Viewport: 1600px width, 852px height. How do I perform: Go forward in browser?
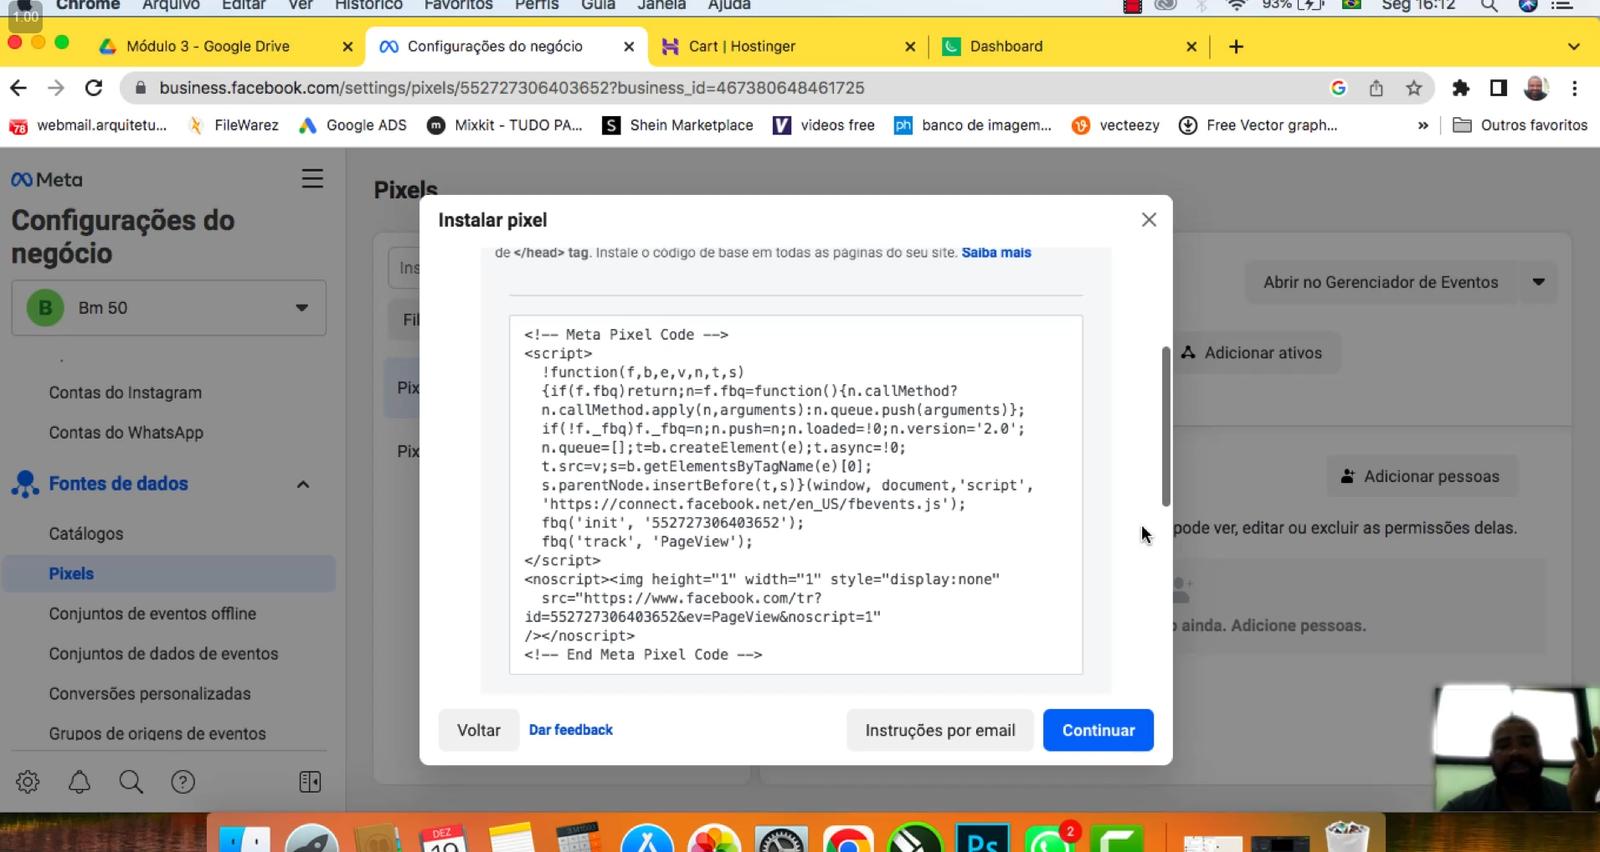coord(56,88)
